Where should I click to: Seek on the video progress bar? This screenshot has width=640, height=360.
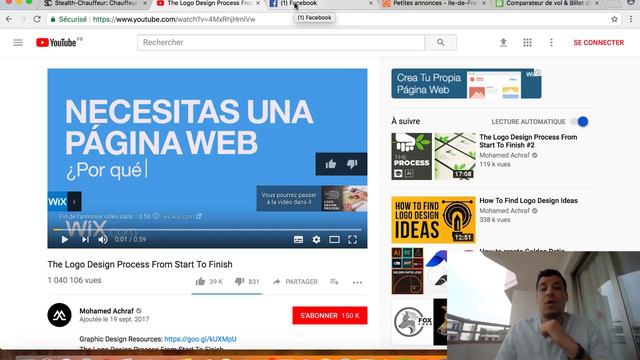pyautogui.click(x=207, y=229)
